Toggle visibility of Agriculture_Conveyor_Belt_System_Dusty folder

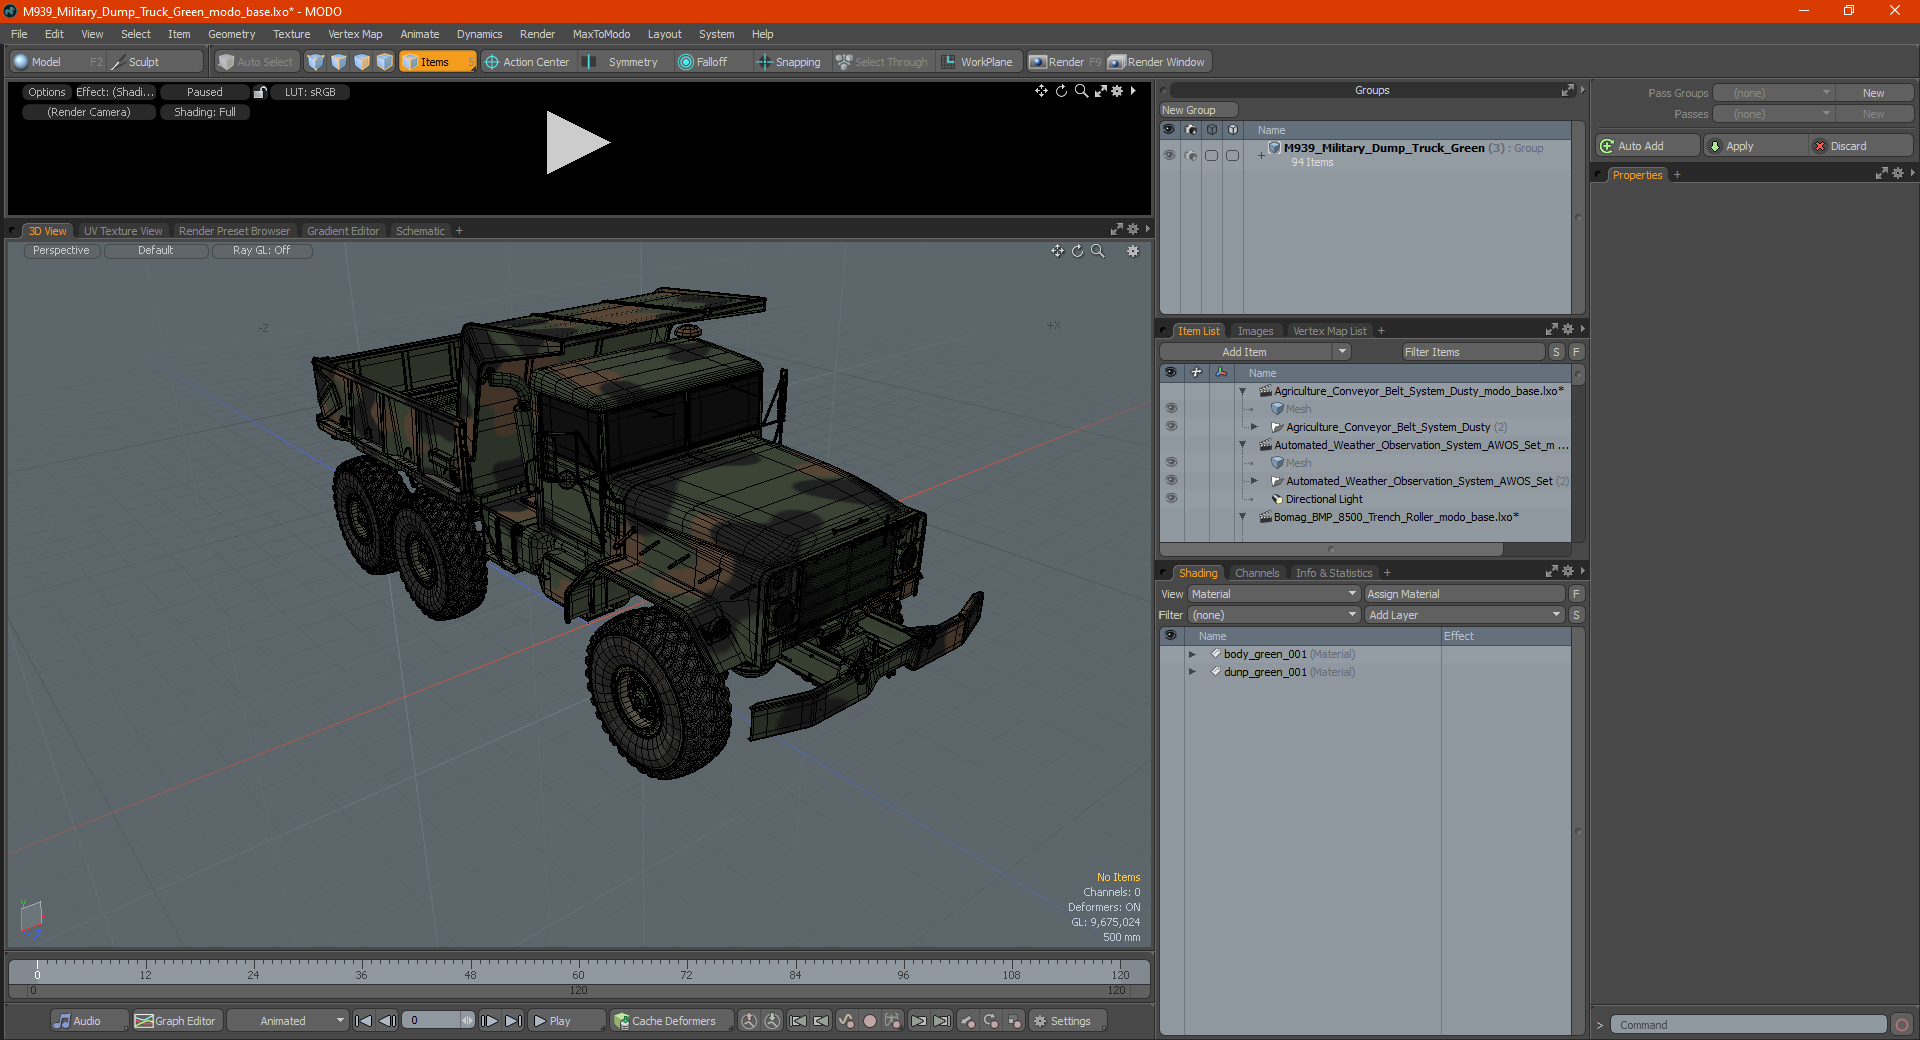click(1171, 427)
